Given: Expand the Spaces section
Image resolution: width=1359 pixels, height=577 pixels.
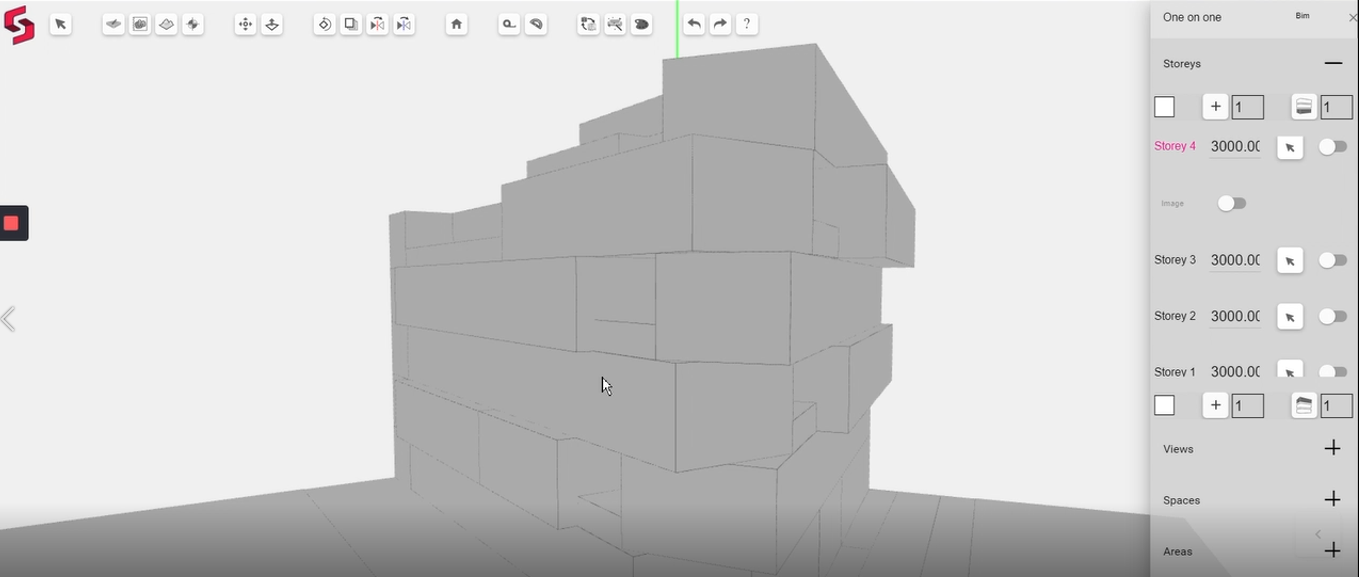Looking at the screenshot, I should pyautogui.click(x=1332, y=499).
